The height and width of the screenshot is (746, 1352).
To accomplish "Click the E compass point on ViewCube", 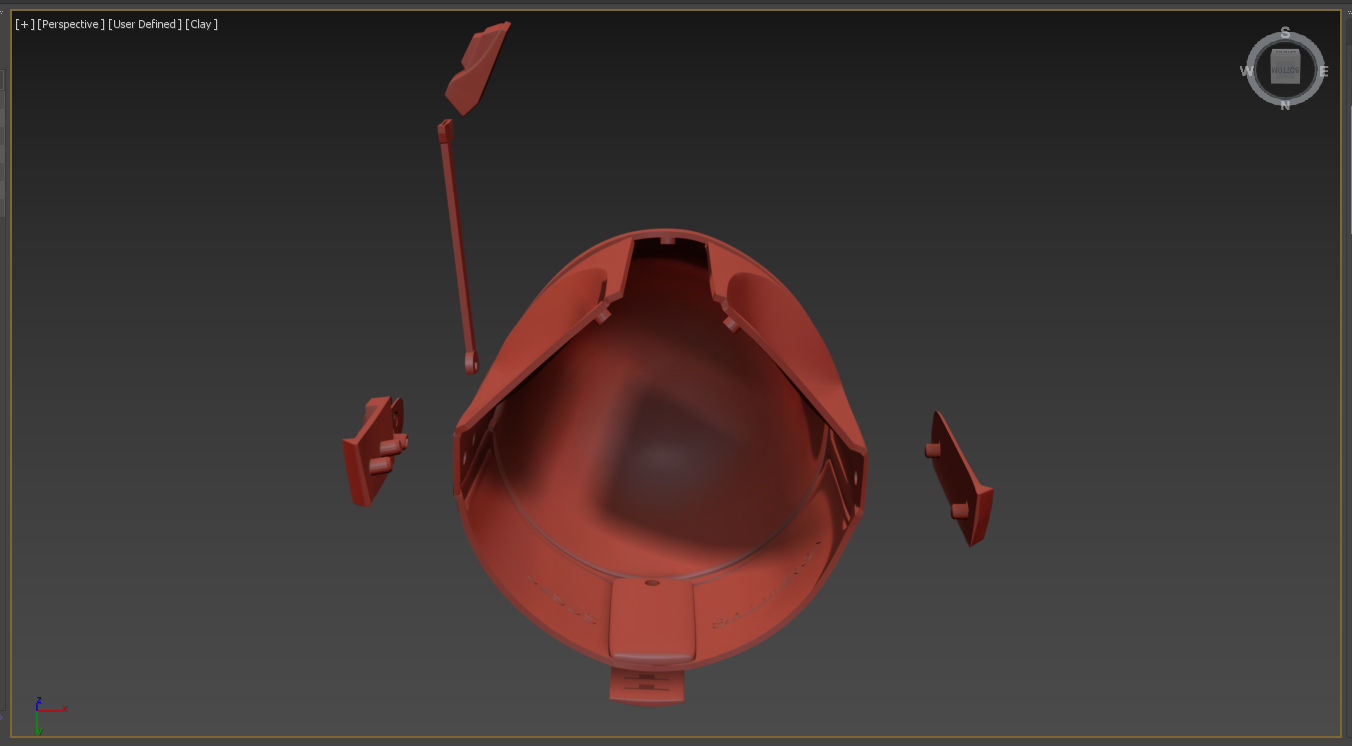I will click(x=1323, y=71).
